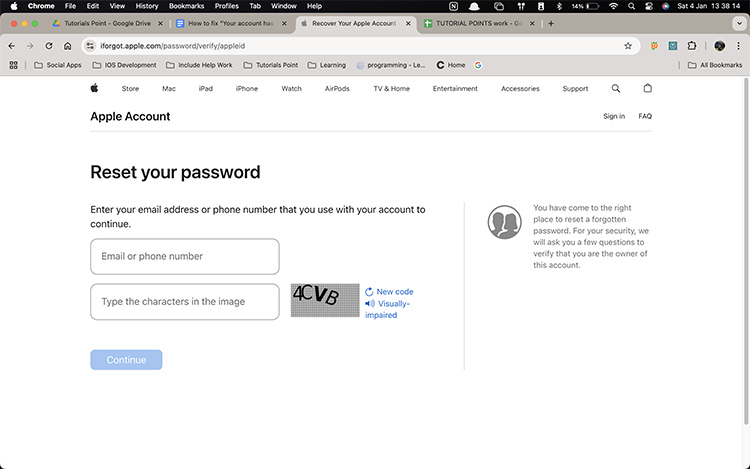Image resolution: width=750 pixels, height=469 pixels.
Task: Open AirPods in Apple navigation
Action: (x=337, y=88)
